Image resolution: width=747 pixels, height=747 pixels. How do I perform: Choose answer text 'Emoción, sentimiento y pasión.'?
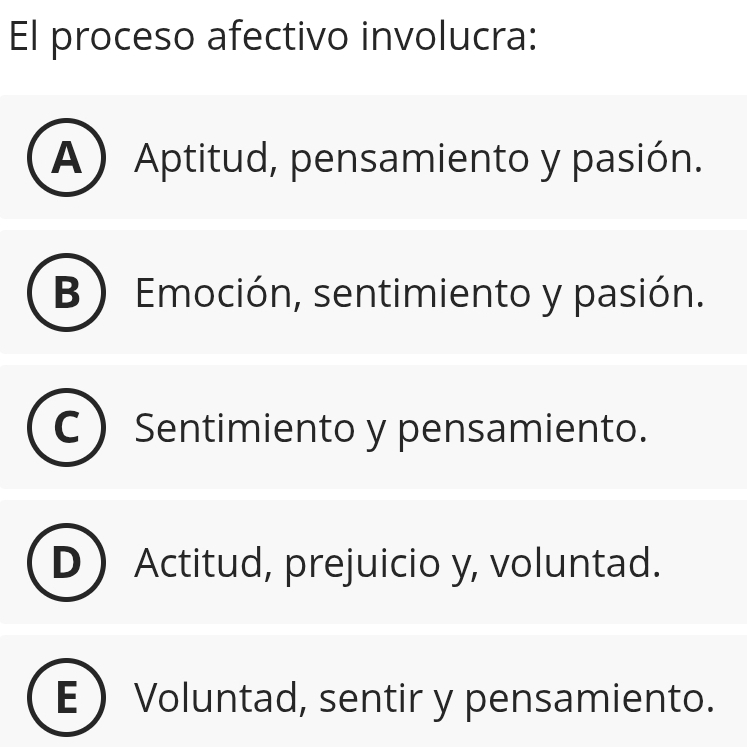(419, 294)
